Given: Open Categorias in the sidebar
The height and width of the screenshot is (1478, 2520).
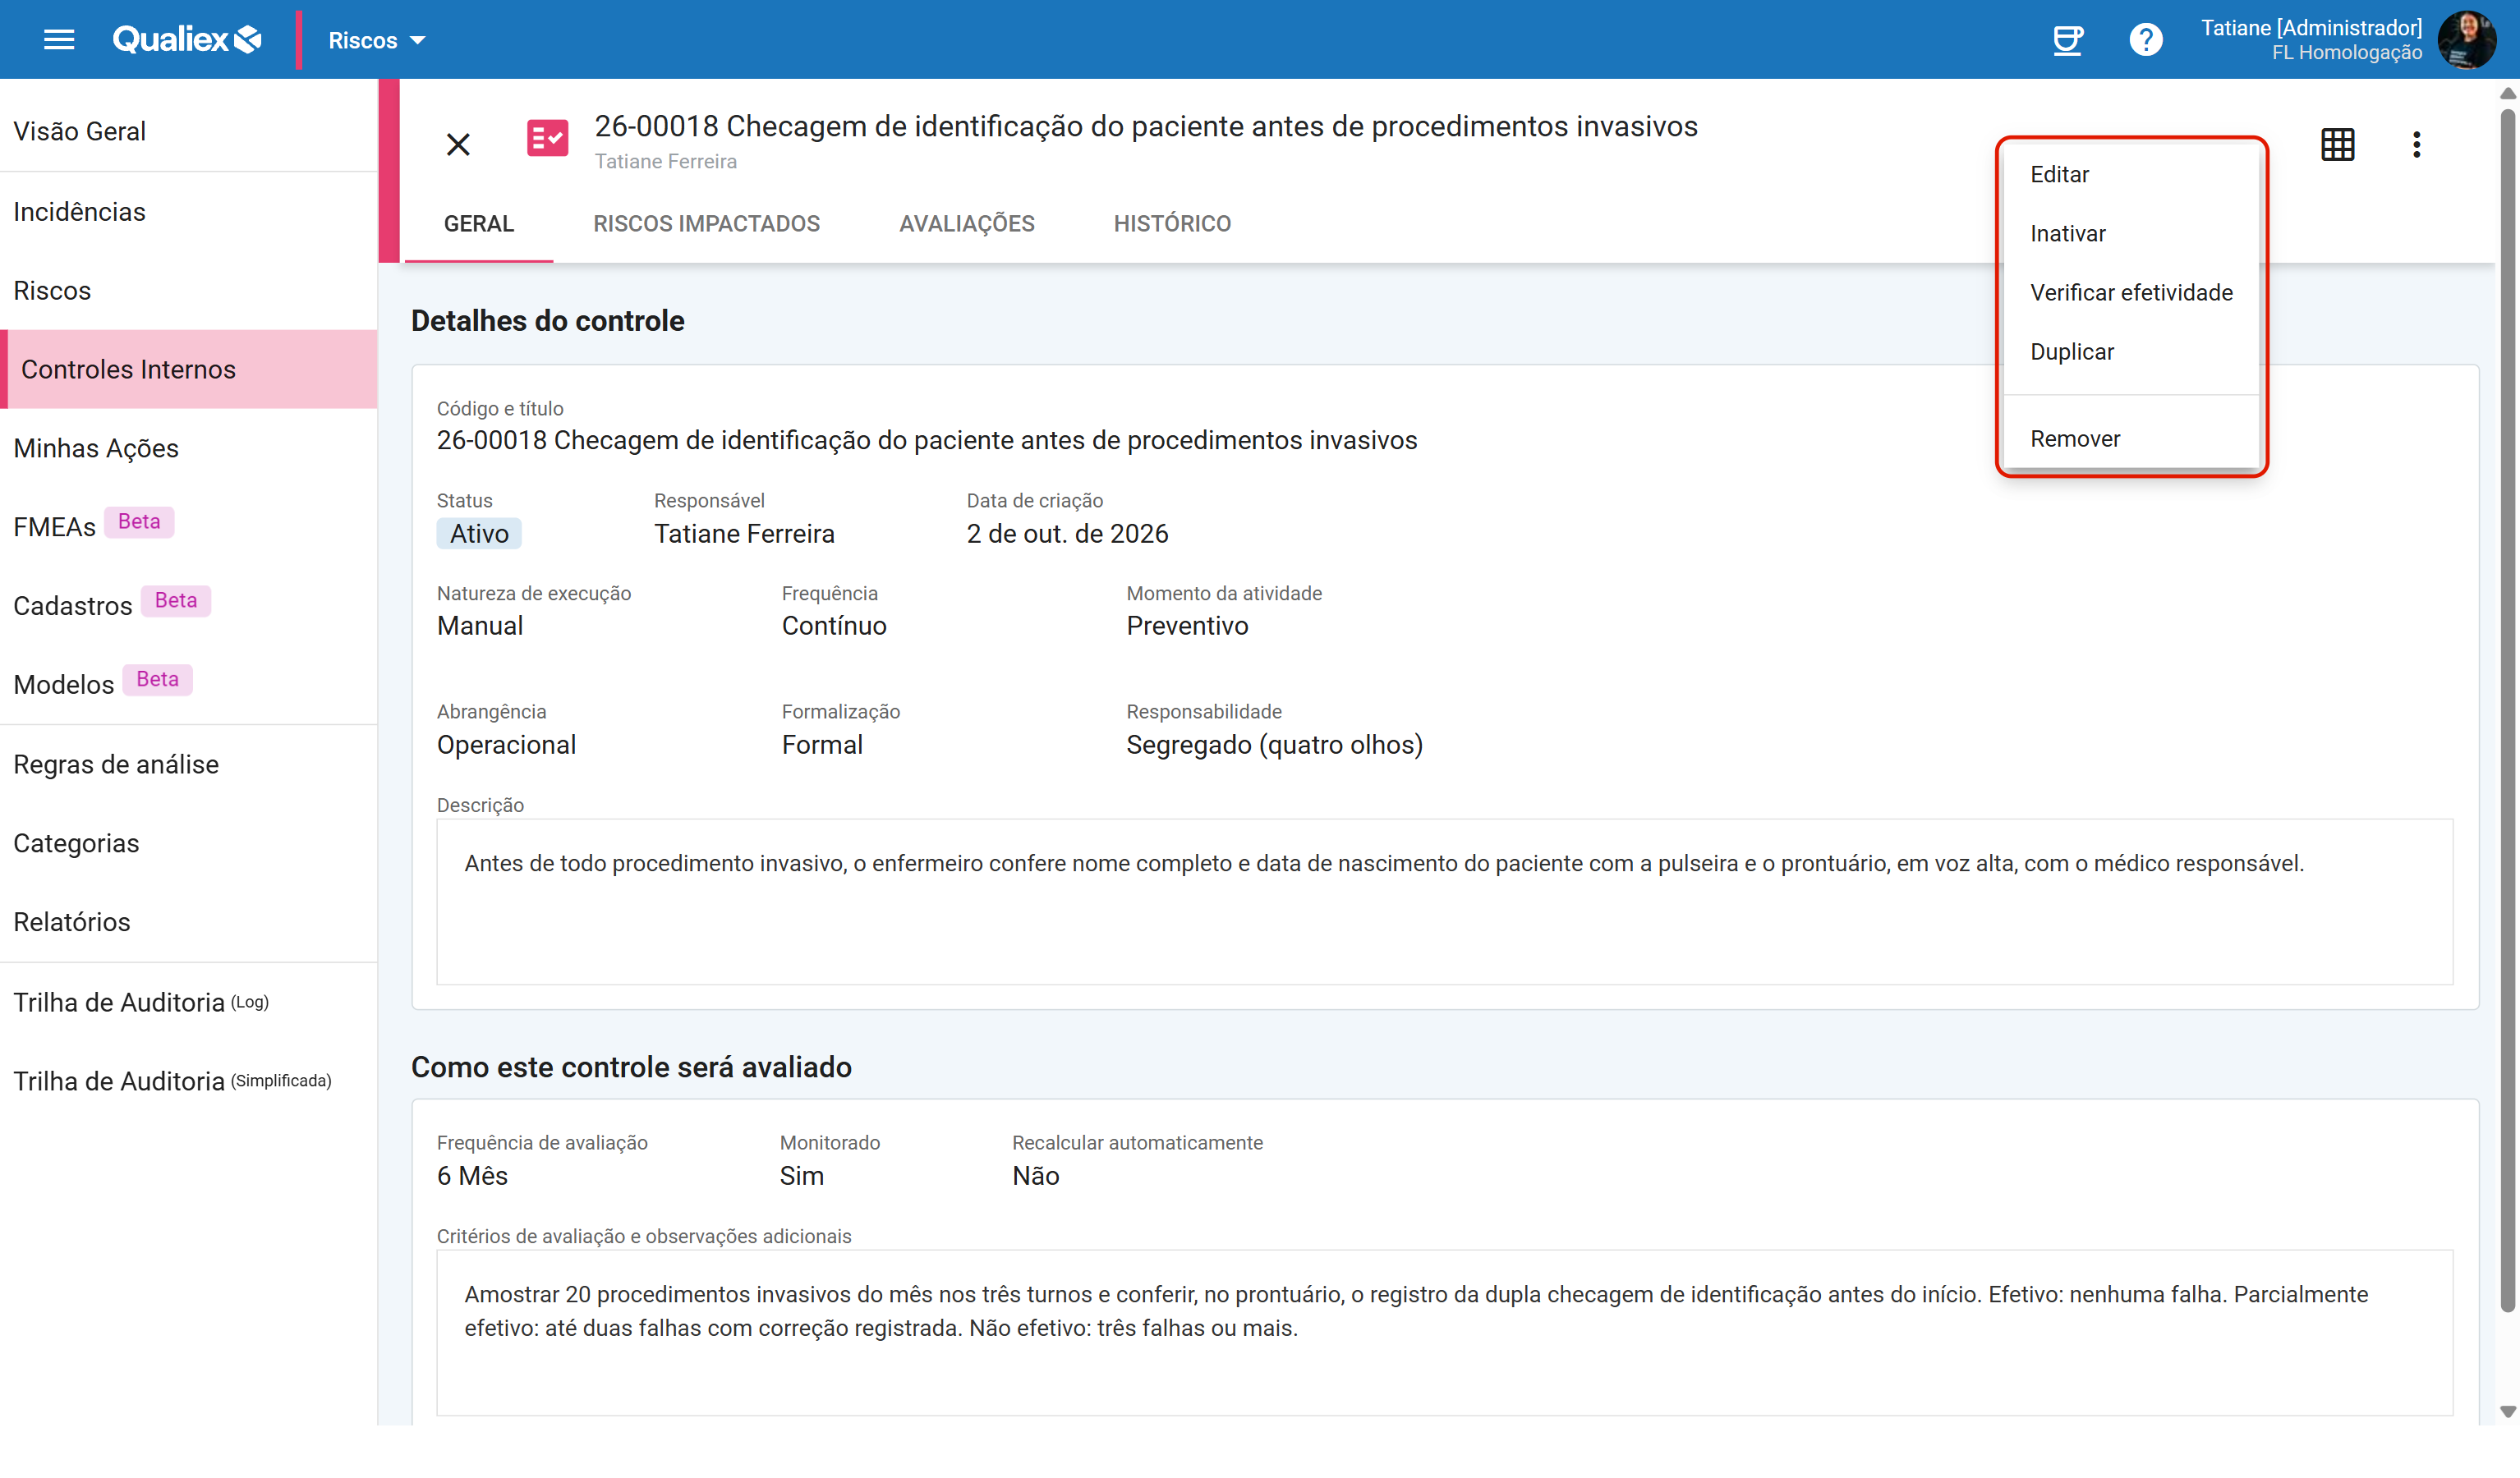Looking at the screenshot, I should [x=189, y=843].
